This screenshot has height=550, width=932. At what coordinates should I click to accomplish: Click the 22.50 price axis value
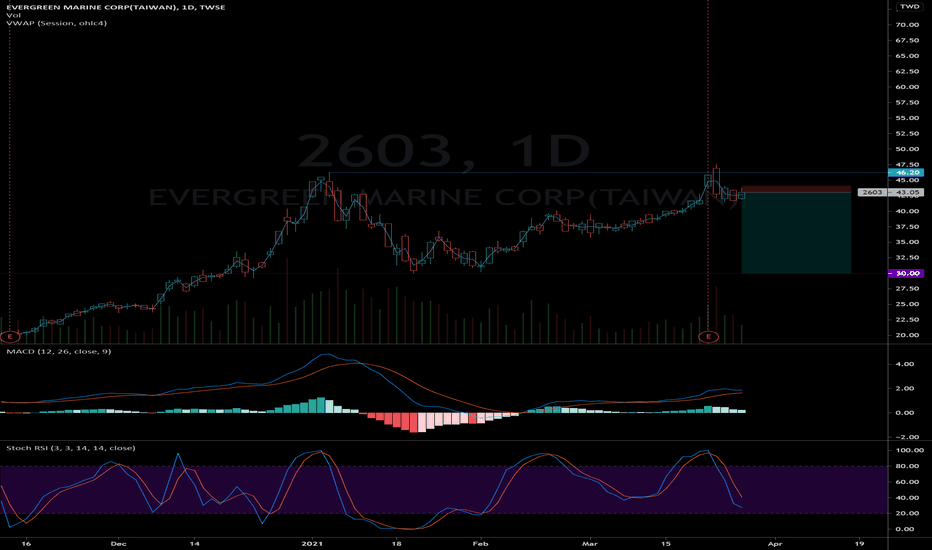[x=908, y=319]
